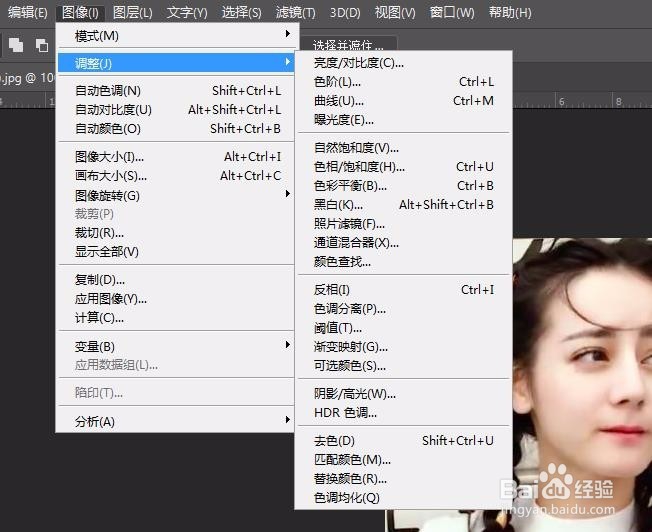Apply 反相(I) invert
652x532 pixels.
point(403,290)
